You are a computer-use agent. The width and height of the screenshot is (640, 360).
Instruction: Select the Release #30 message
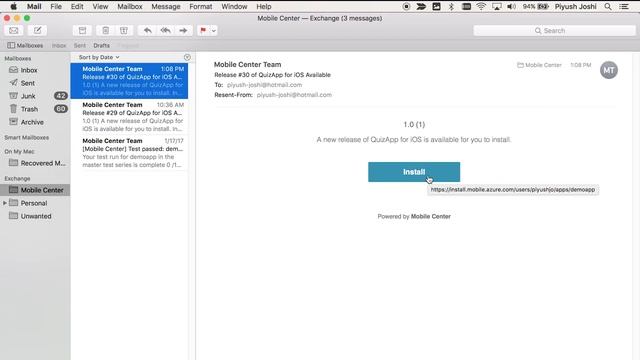129,81
